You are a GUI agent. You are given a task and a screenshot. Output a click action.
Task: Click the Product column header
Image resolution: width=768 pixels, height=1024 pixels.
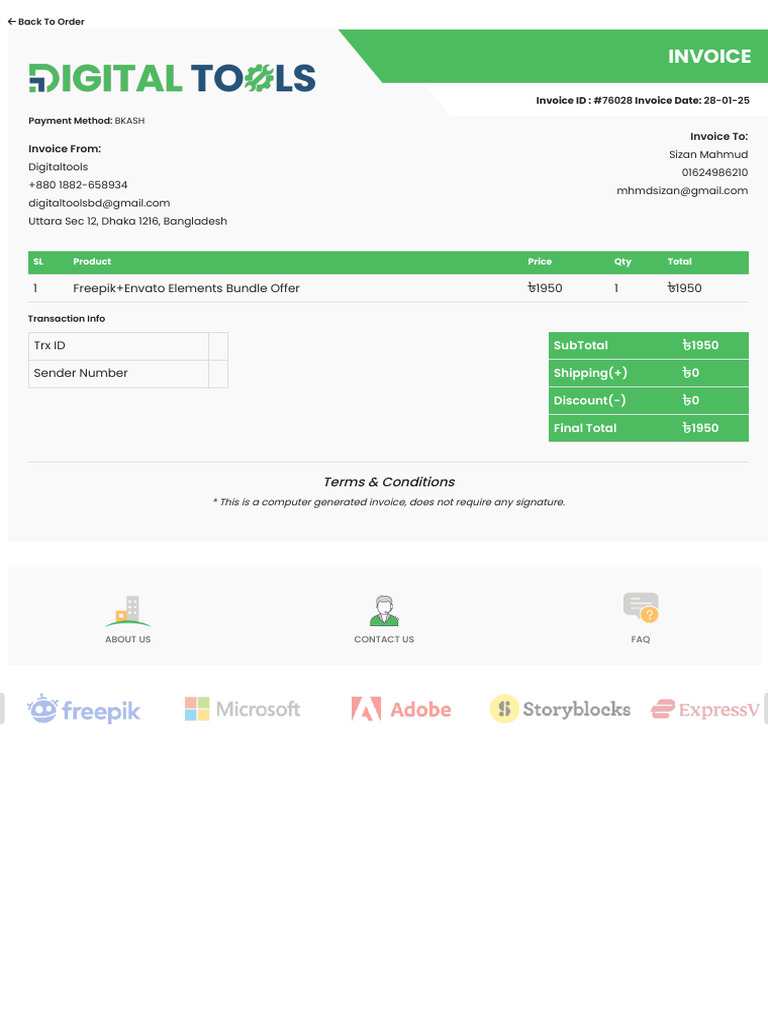pos(92,261)
